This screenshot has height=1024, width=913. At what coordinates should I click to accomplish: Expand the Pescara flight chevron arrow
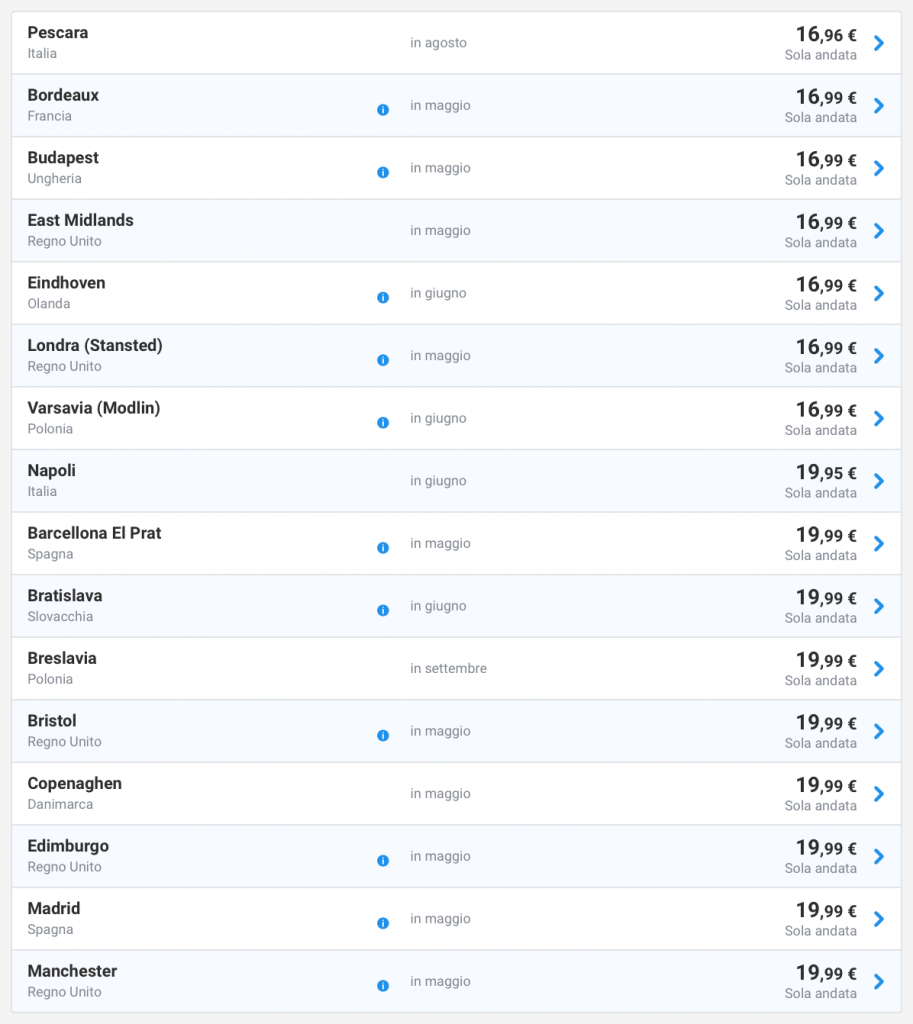click(x=879, y=43)
